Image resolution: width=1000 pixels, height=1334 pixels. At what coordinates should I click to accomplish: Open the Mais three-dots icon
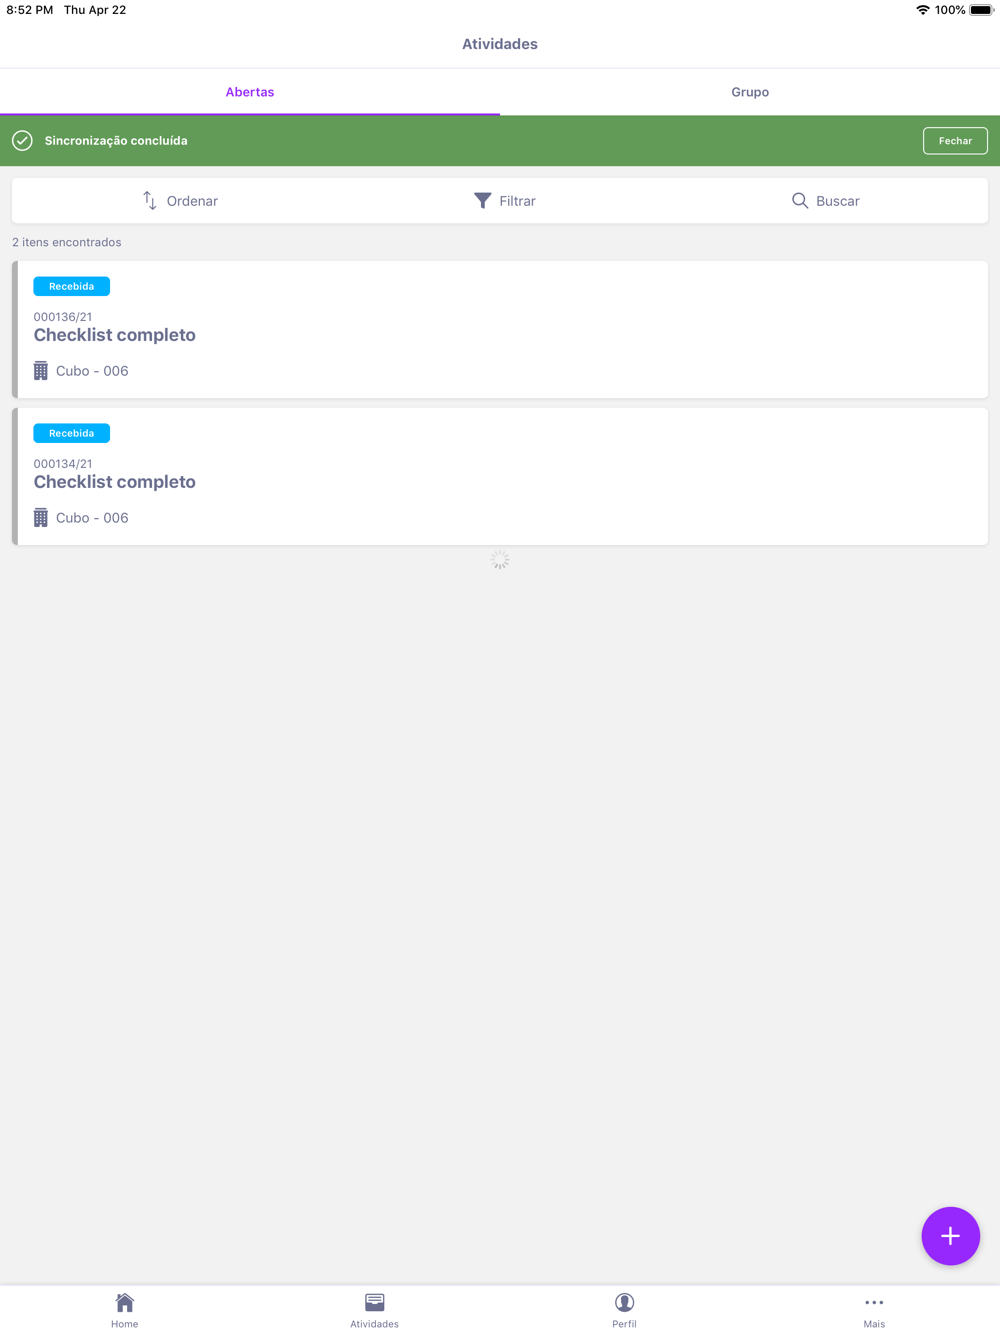click(x=874, y=1302)
